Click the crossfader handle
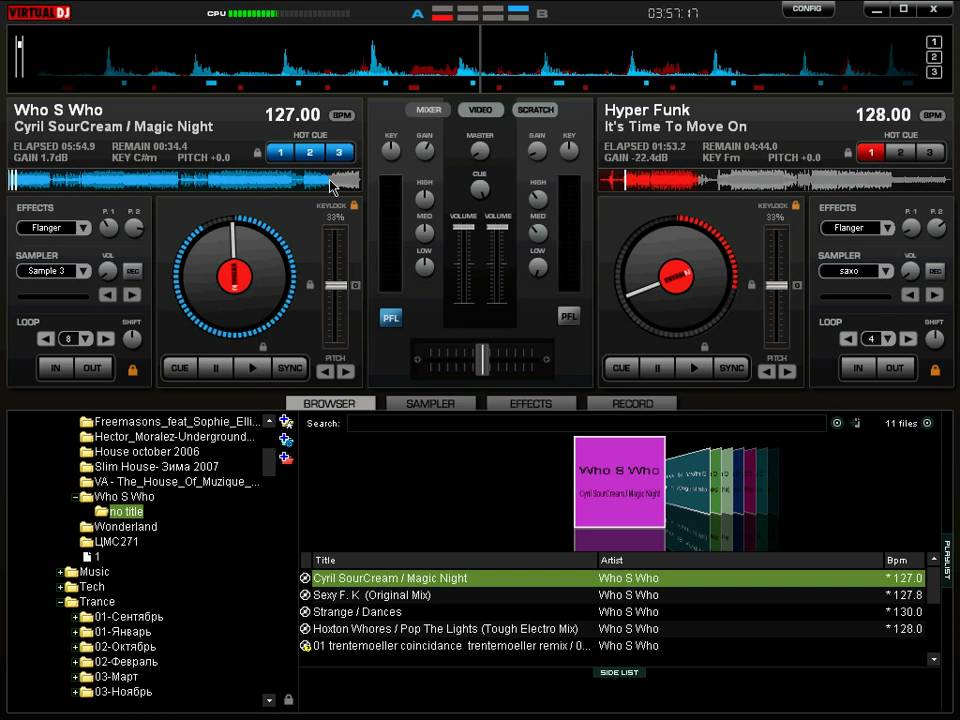Image resolution: width=960 pixels, height=720 pixels. click(482, 359)
